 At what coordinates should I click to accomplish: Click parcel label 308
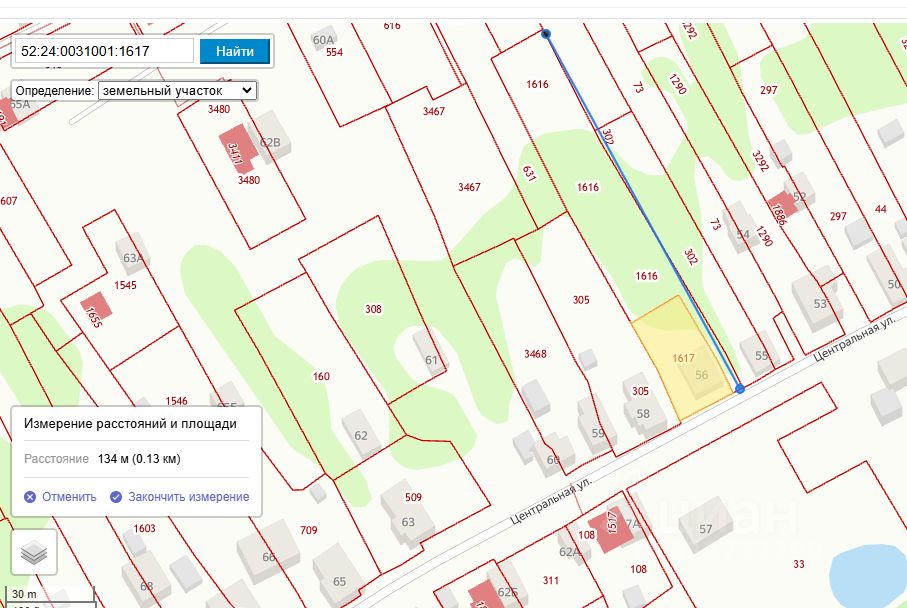(373, 309)
